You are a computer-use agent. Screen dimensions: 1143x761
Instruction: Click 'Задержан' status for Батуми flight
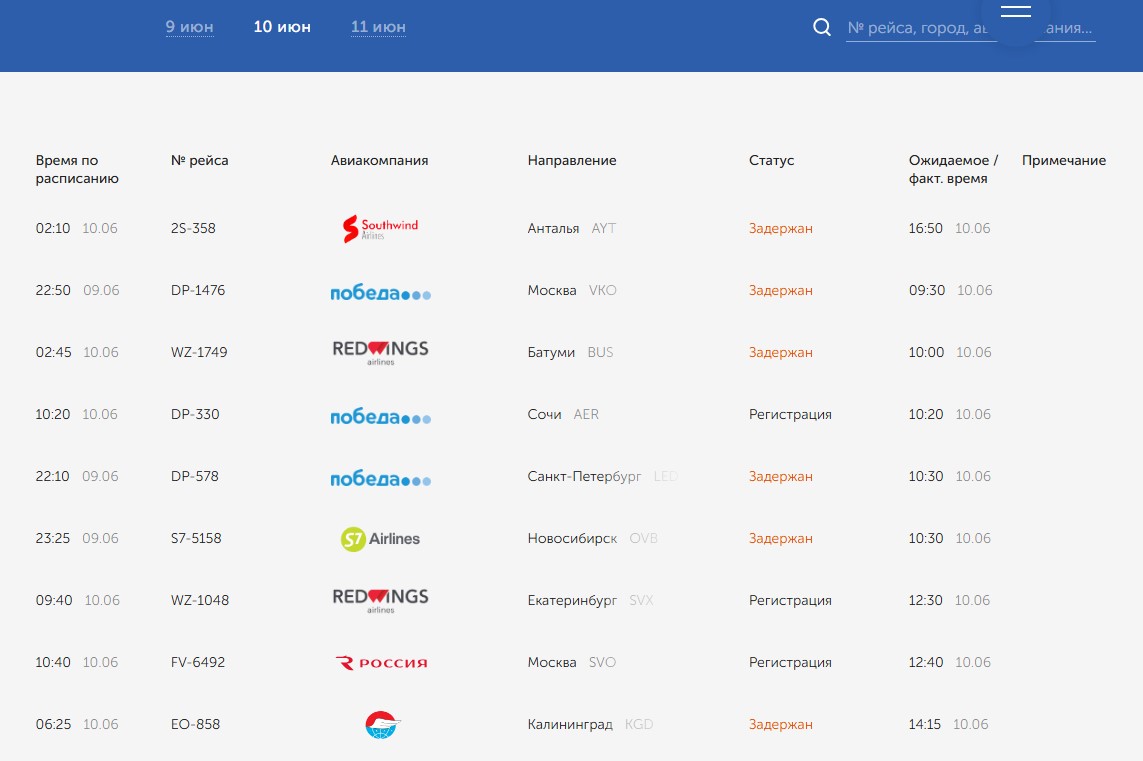(781, 352)
